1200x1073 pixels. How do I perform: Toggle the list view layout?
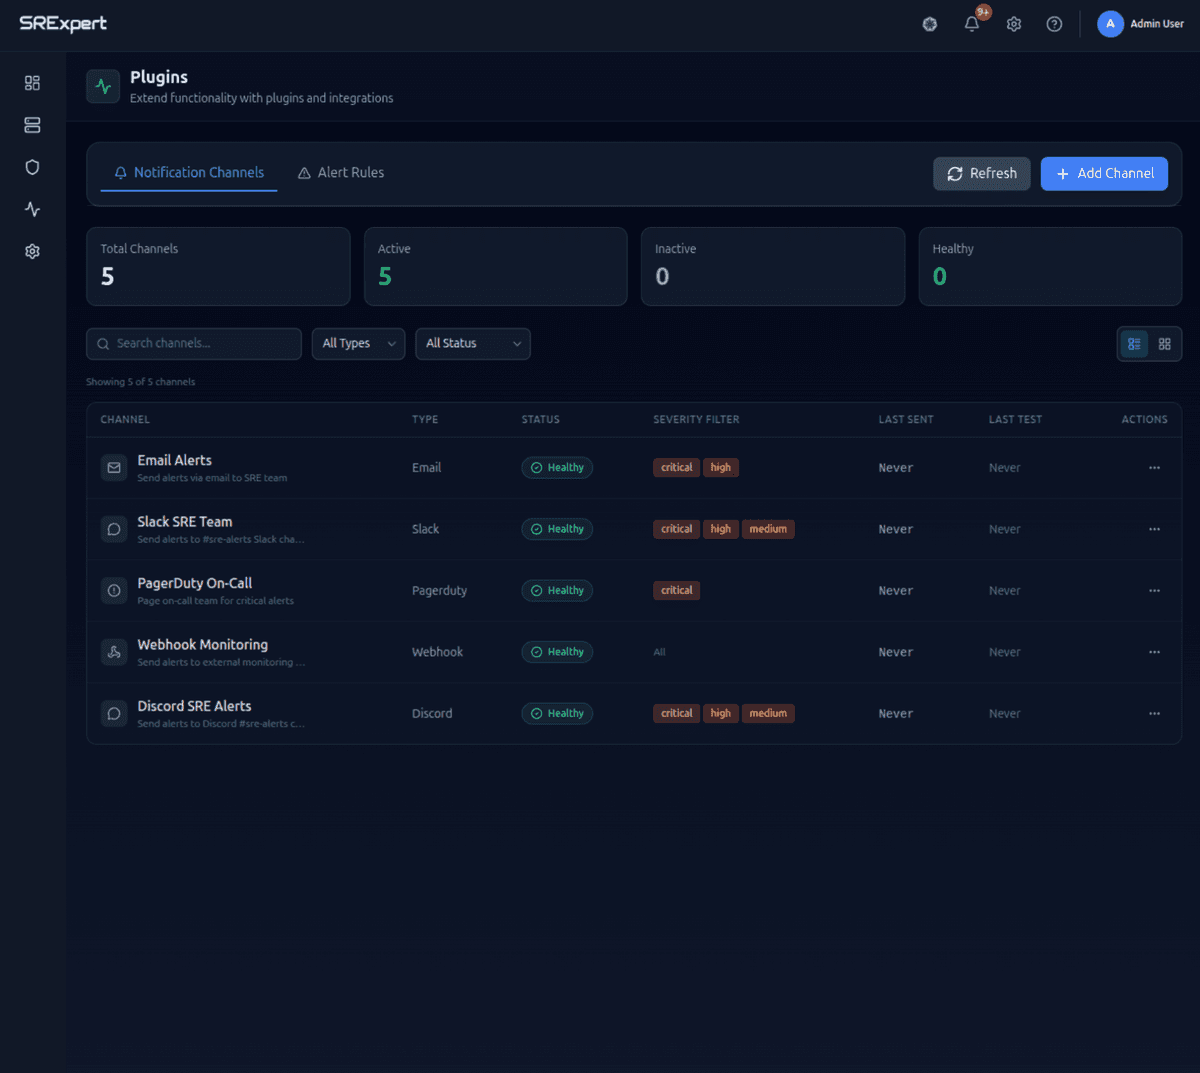[x=1134, y=343]
